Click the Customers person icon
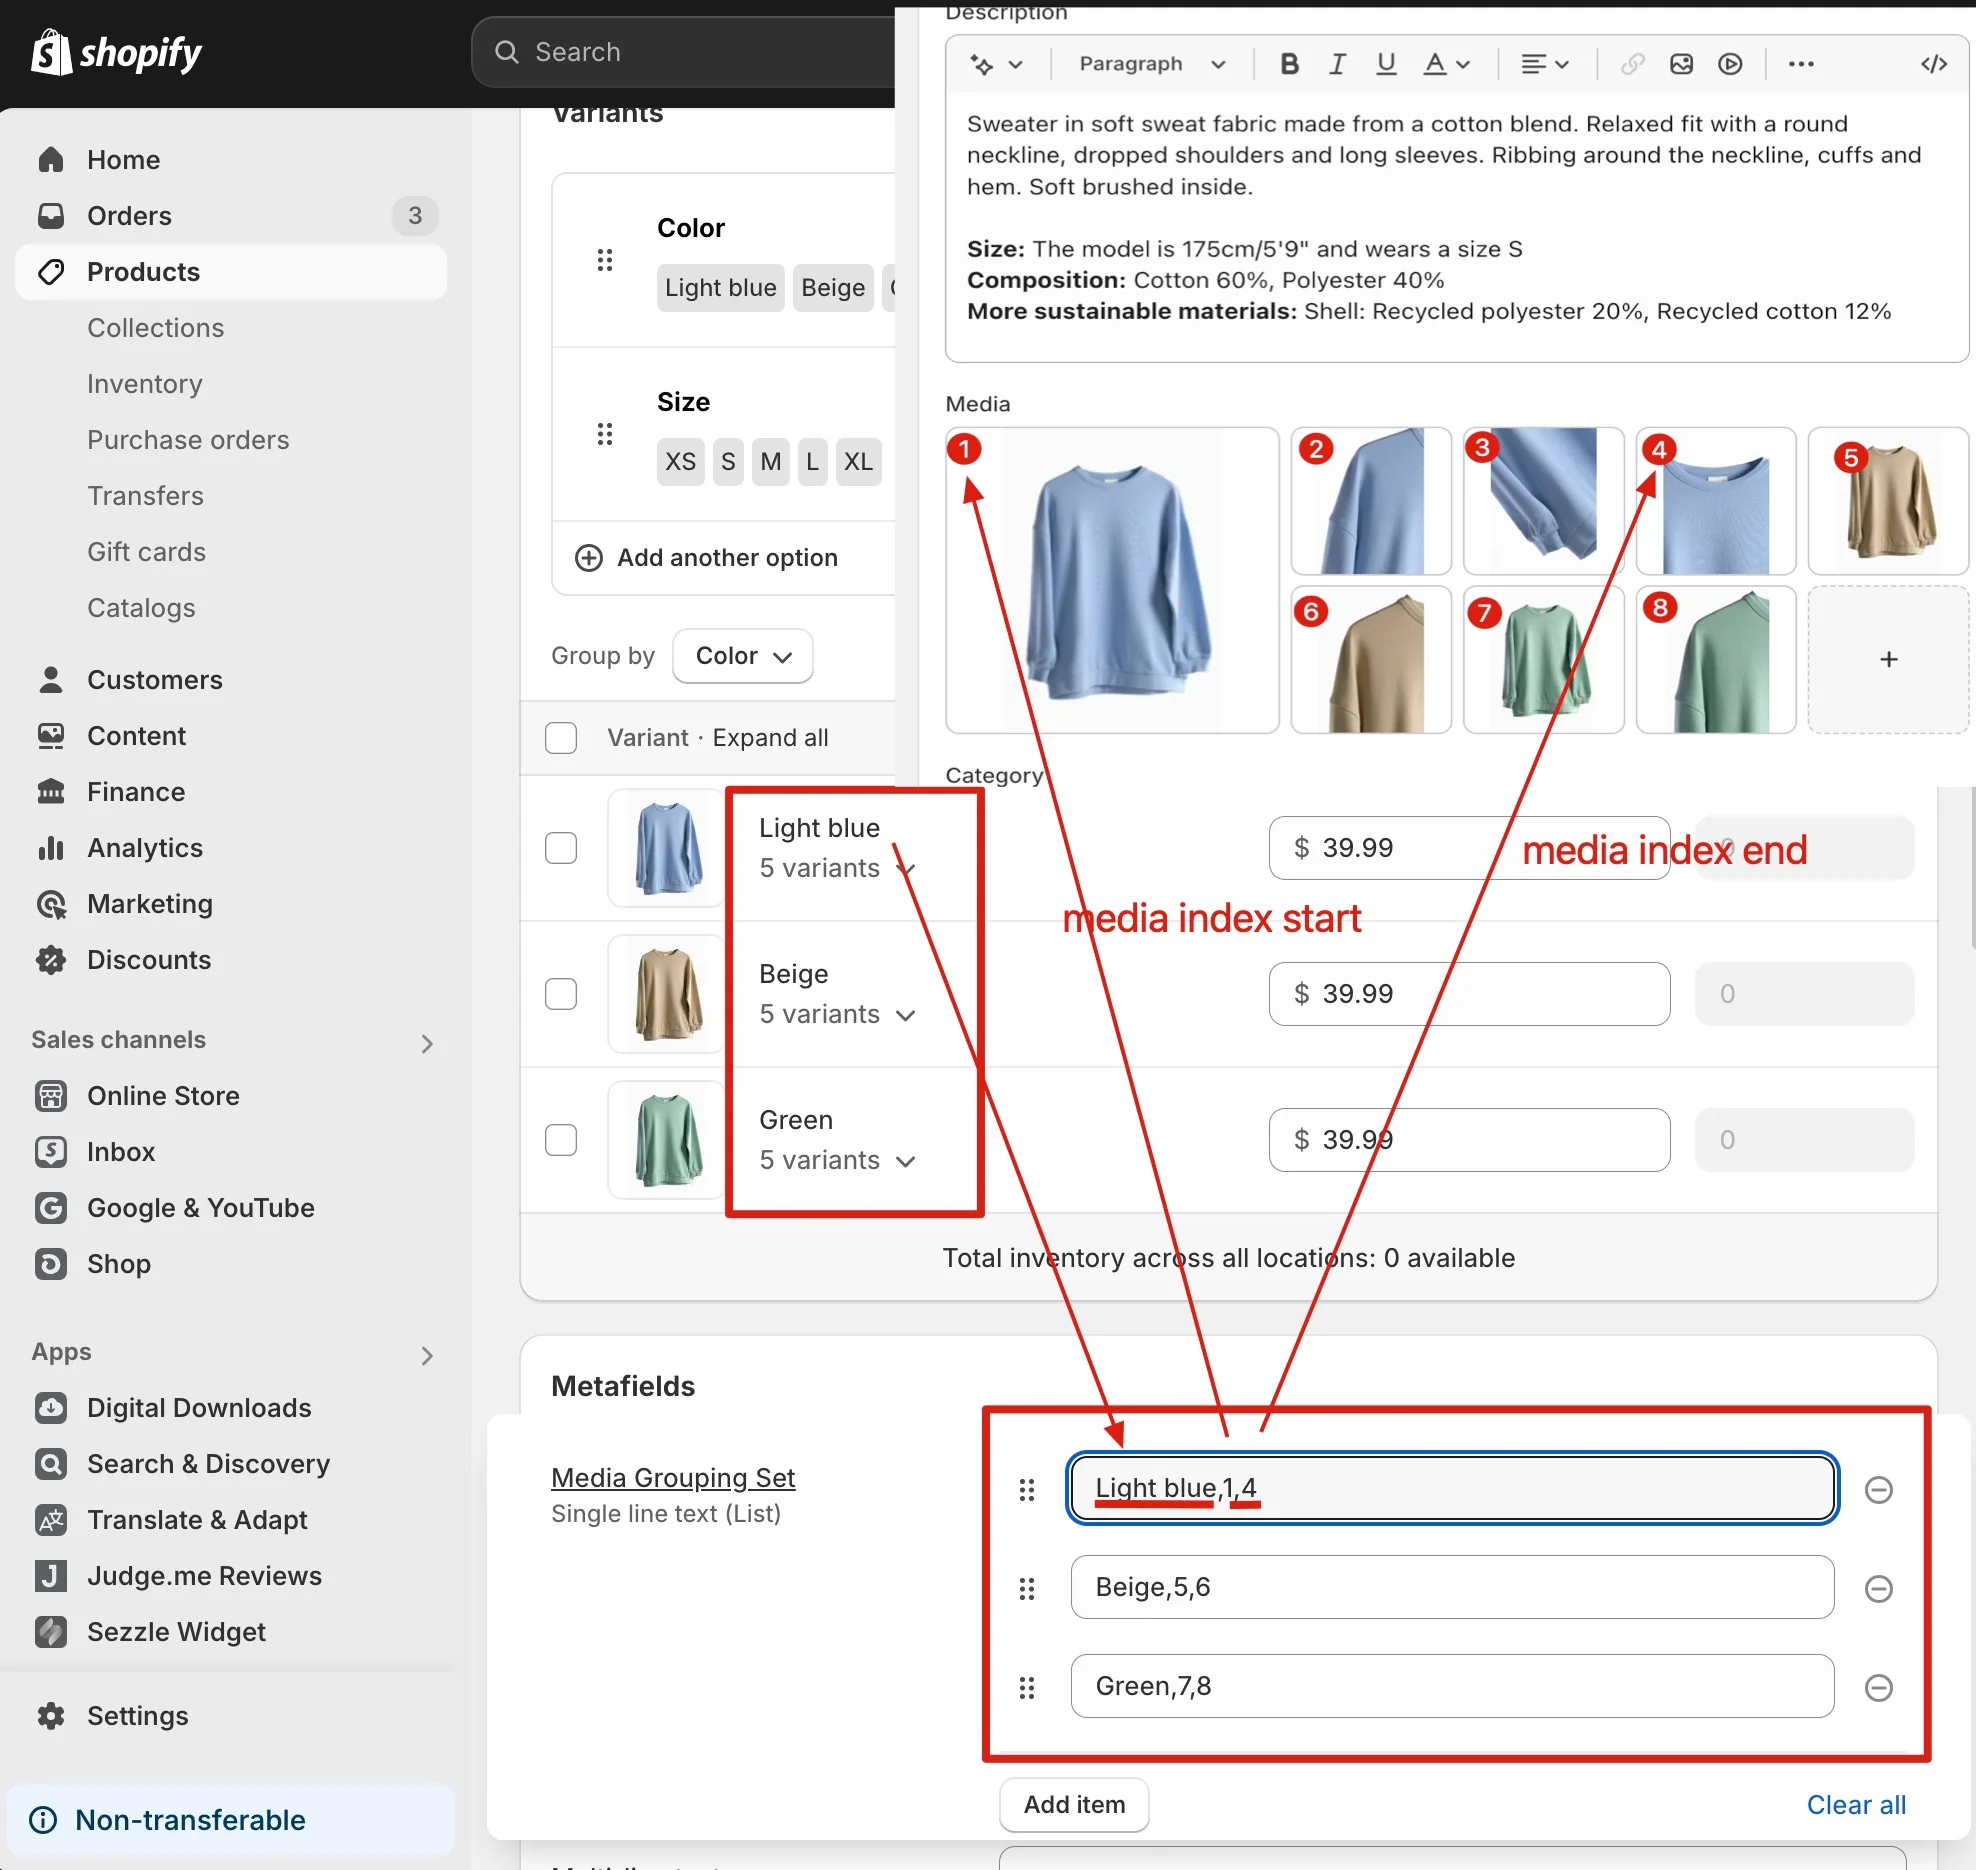This screenshot has width=1976, height=1870. tap(51, 680)
